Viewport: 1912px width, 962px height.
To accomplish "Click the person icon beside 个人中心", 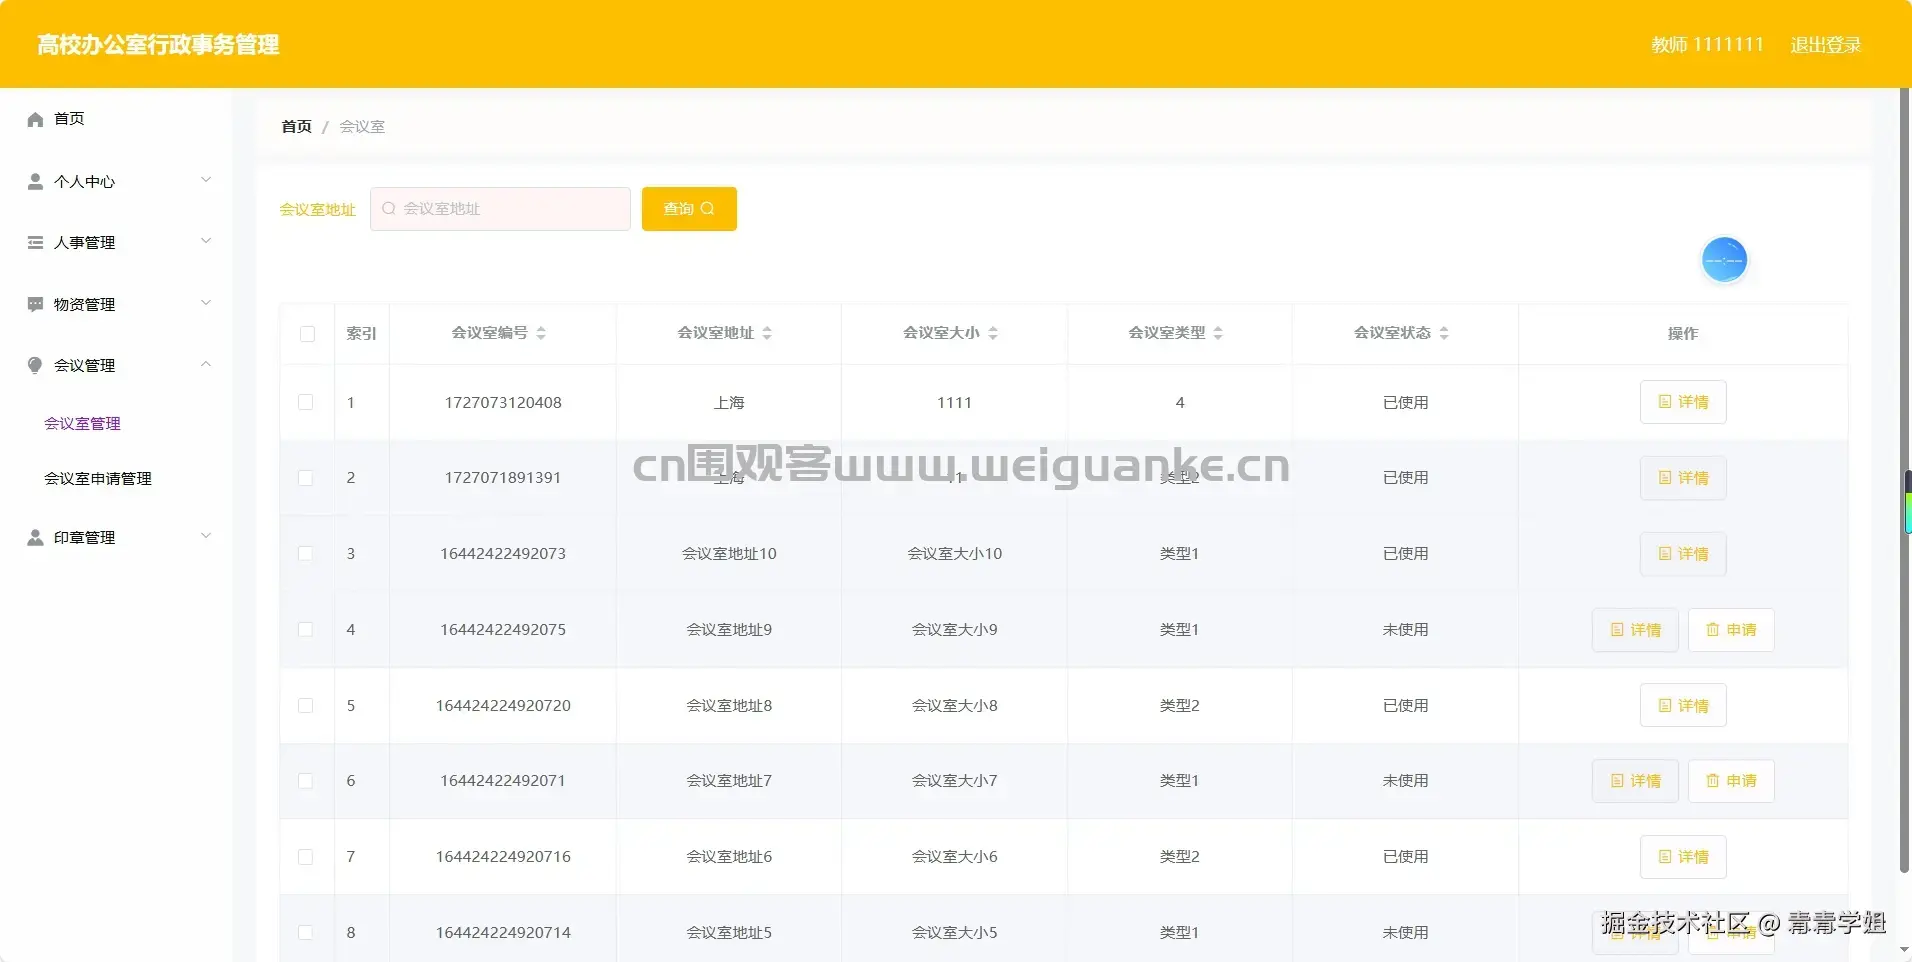I will (x=35, y=181).
